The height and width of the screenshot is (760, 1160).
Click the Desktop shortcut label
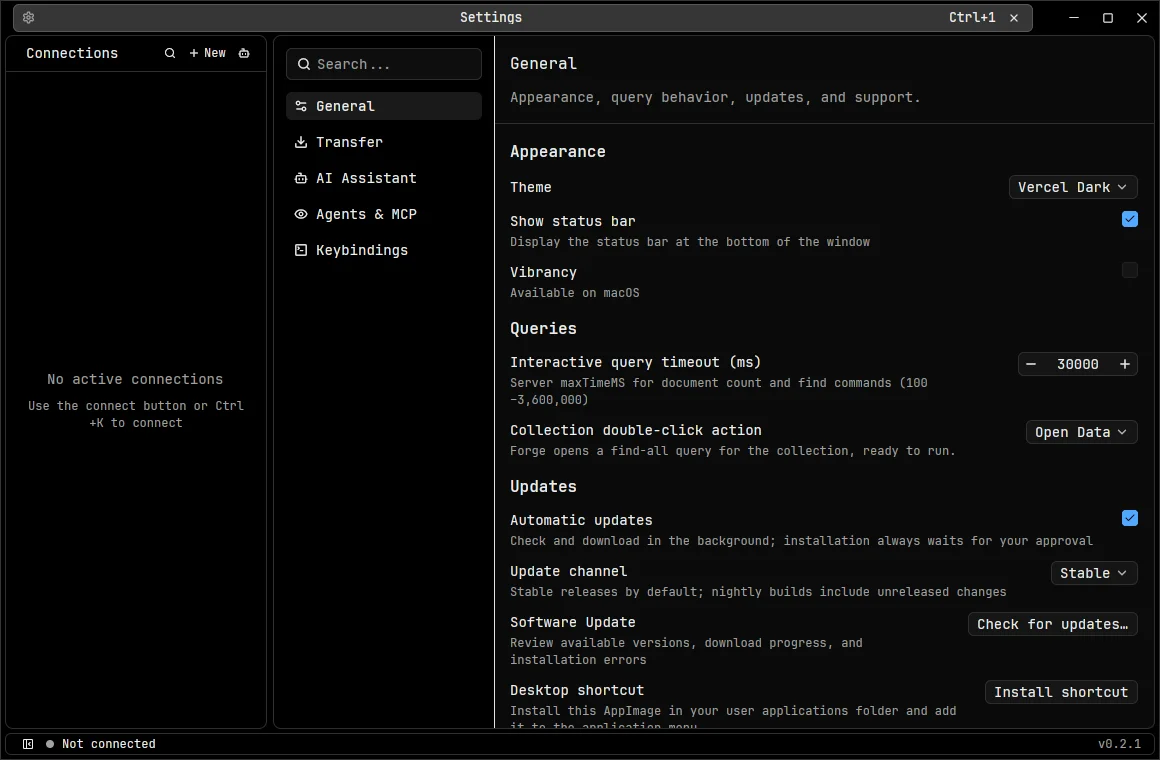click(577, 690)
